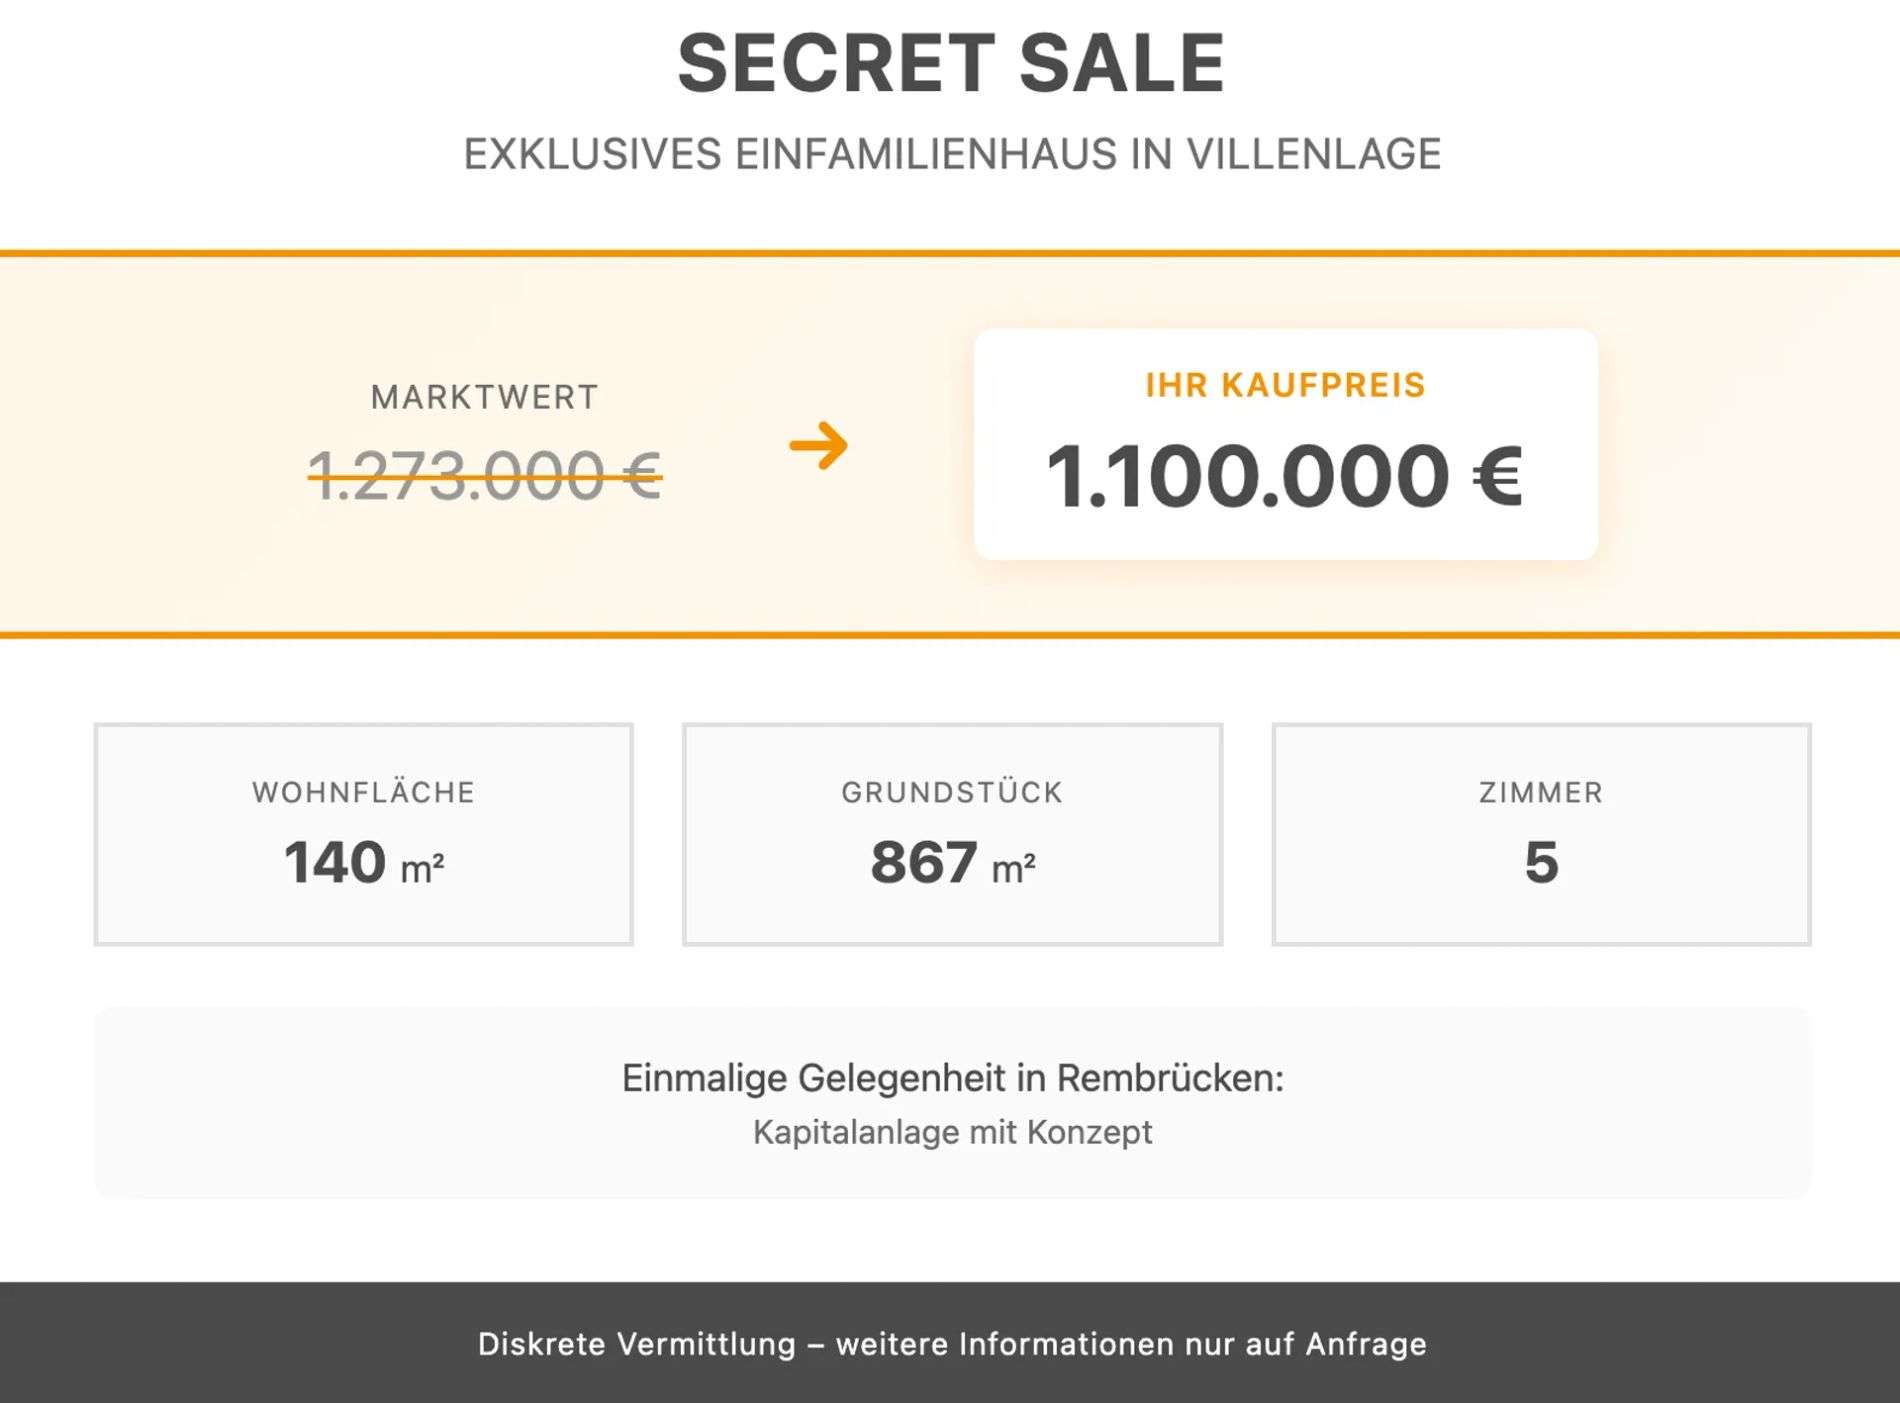Viewport: 1900px width, 1403px height.
Task: Click the room count number 5
Action: (x=1541, y=862)
